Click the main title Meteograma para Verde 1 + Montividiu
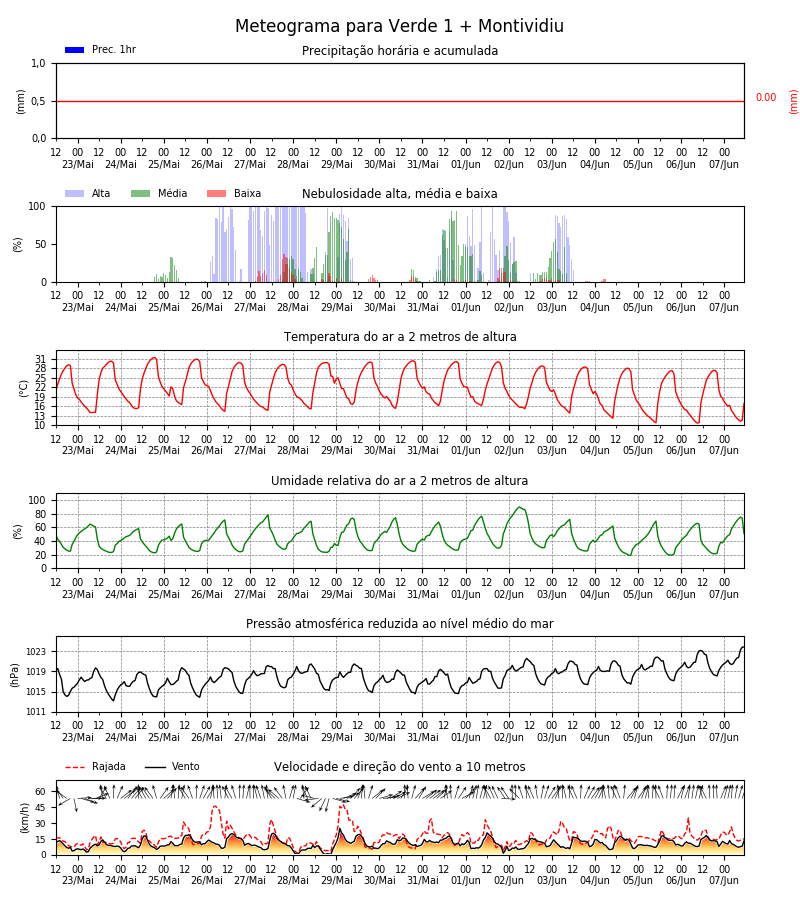 [399, 26]
